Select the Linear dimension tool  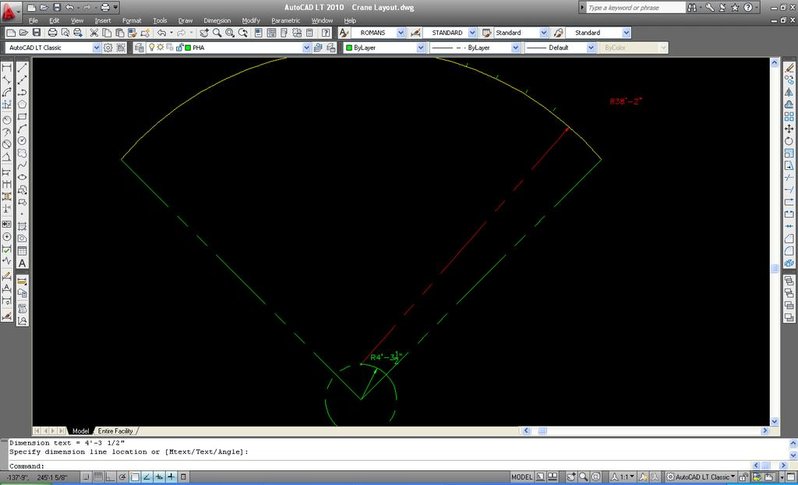[x=7, y=68]
